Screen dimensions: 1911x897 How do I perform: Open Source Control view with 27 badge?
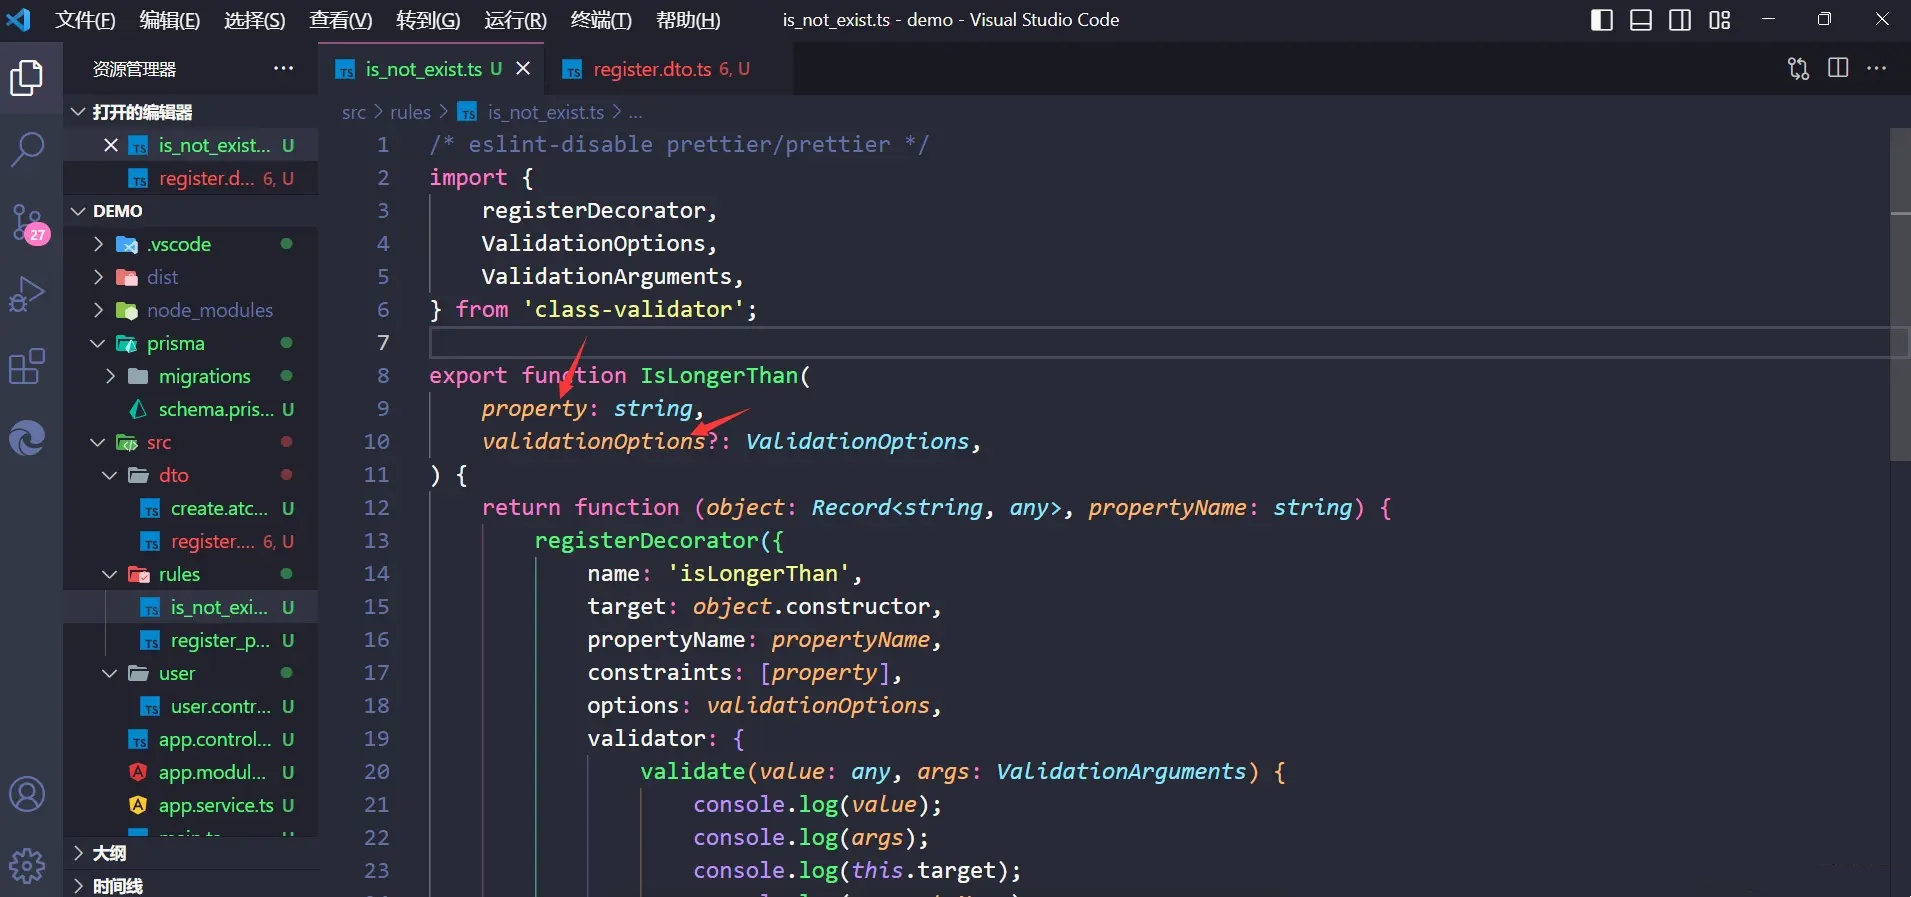pyautogui.click(x=27, y=222)
